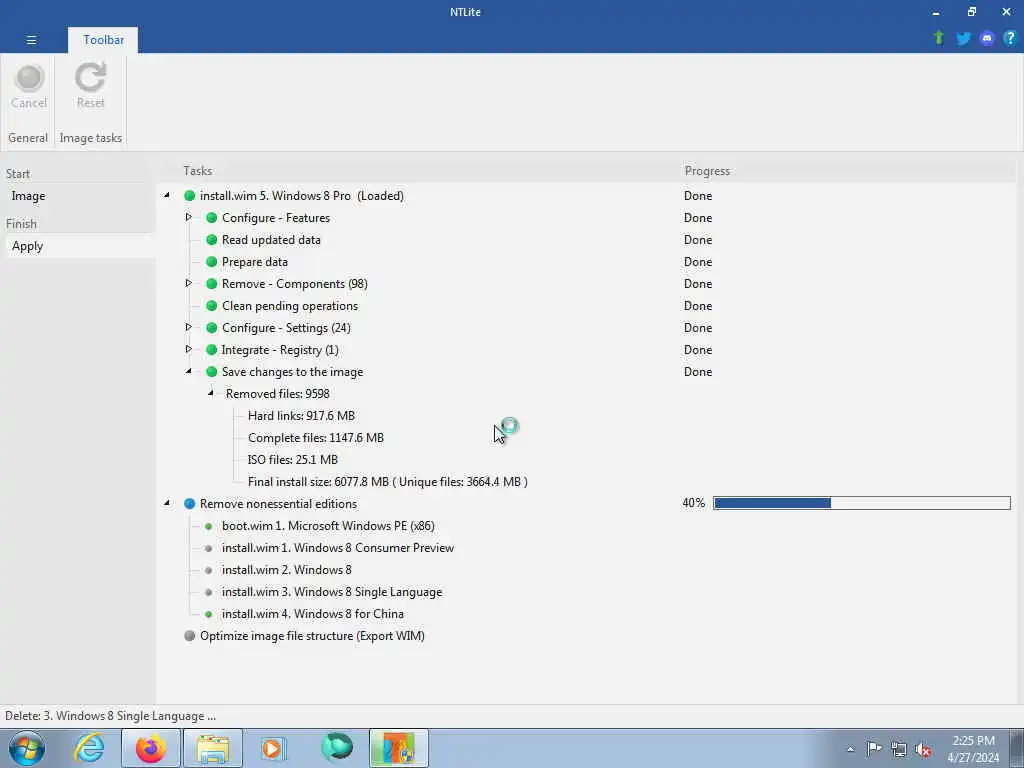Select the Toolbar tab
This screenshot has width=1024, height=768.
tap(103, 40)
